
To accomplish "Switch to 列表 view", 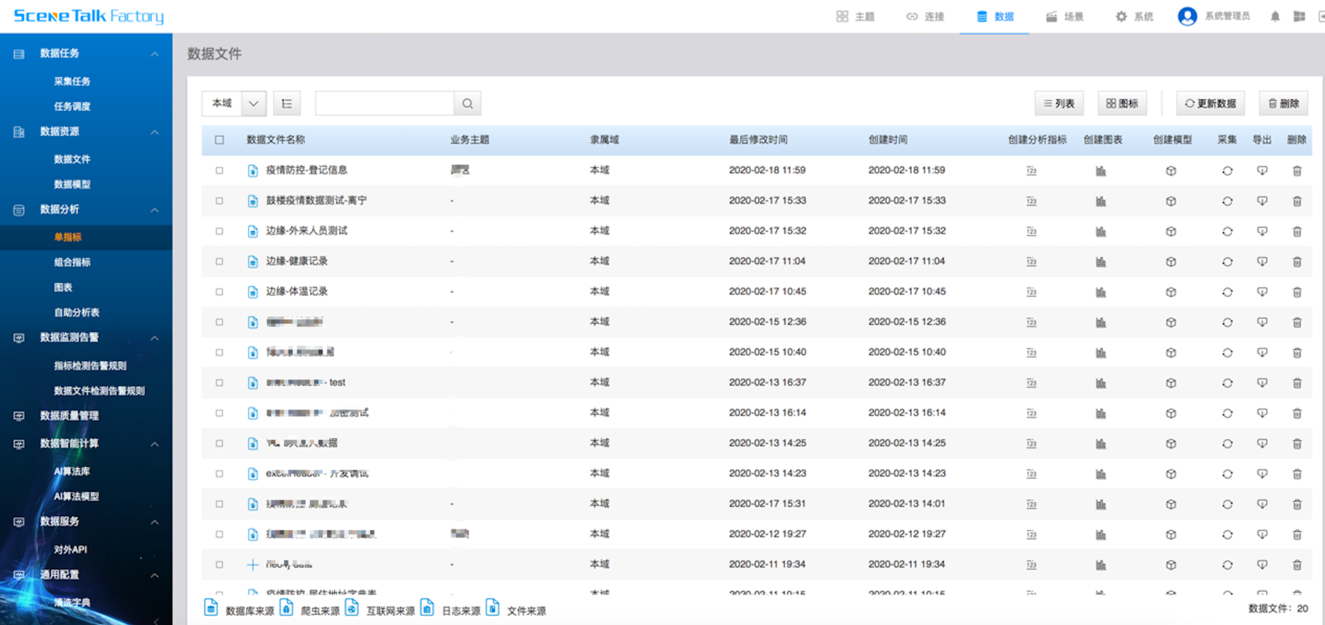I will point(1060,103).
